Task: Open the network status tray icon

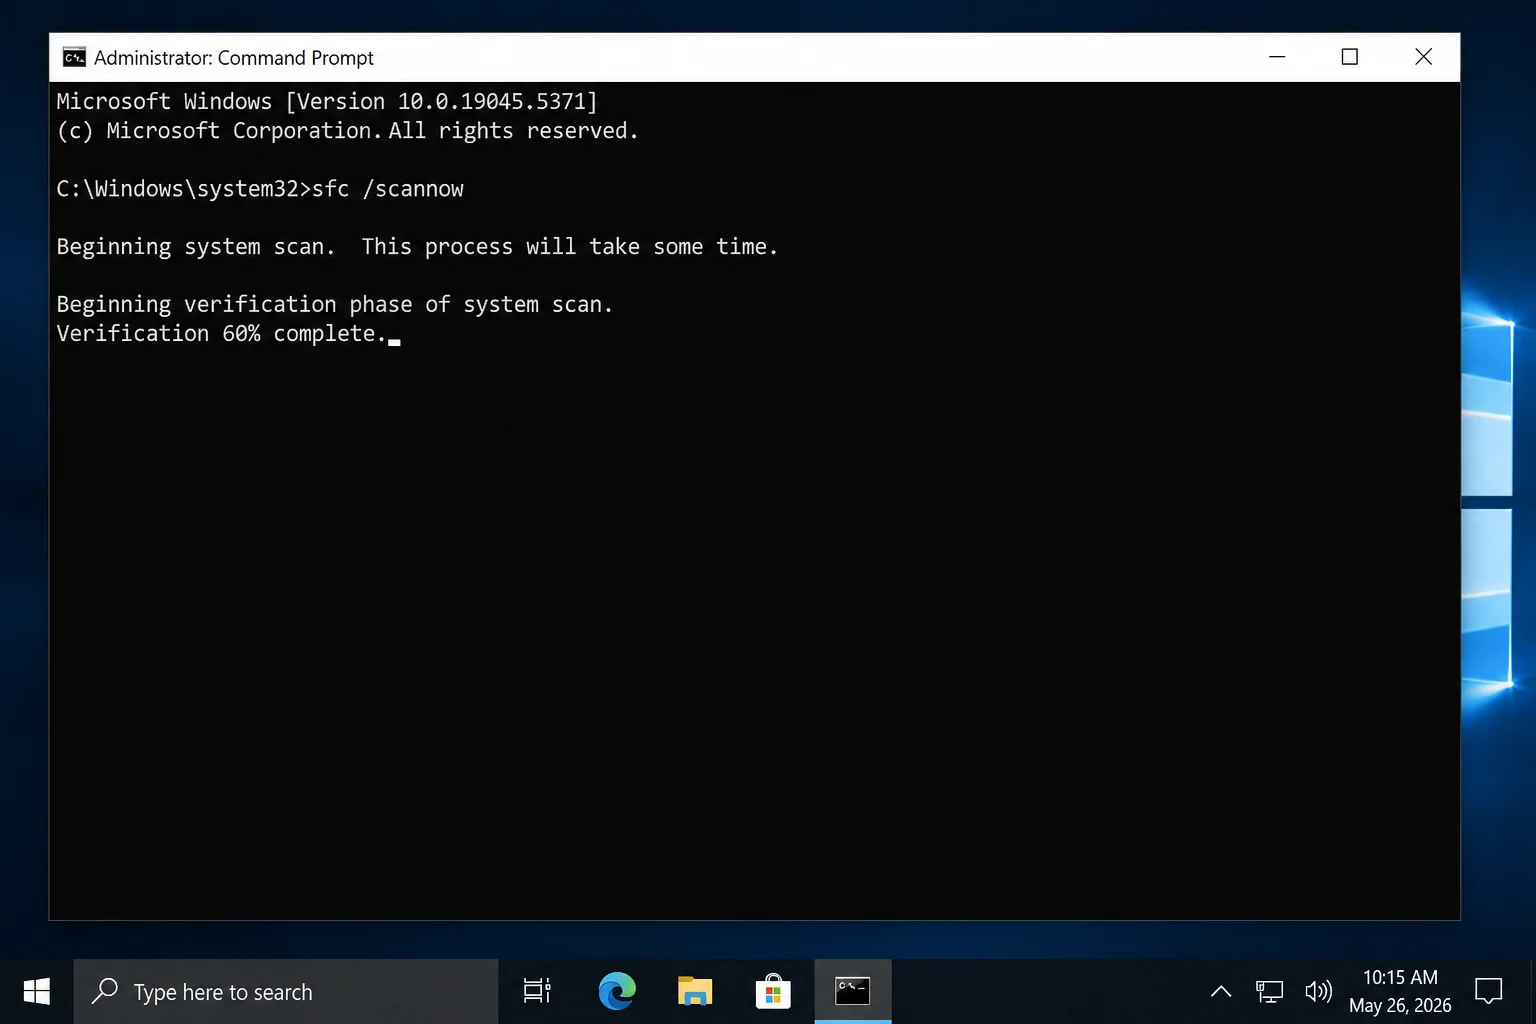Action: click(1270, 991)
